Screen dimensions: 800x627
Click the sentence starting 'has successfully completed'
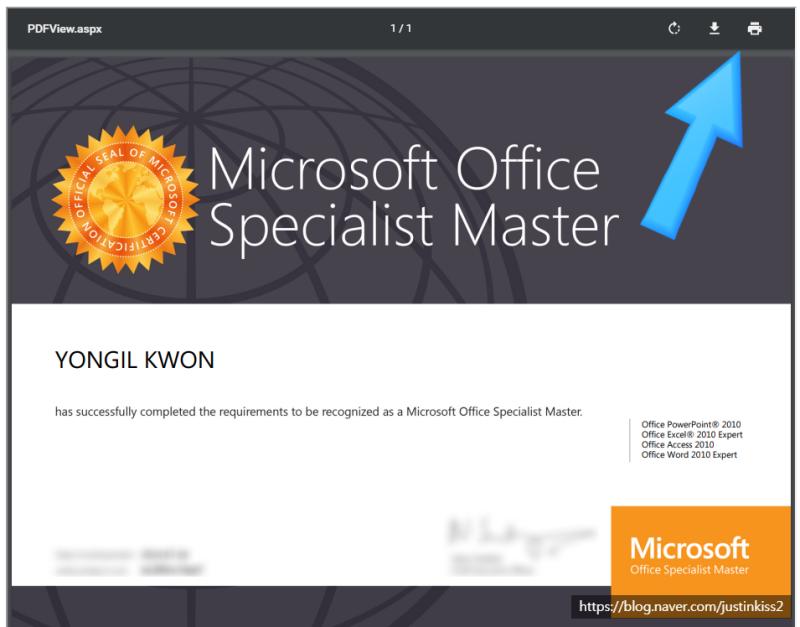pyautogui.click(x=318, y=412)
